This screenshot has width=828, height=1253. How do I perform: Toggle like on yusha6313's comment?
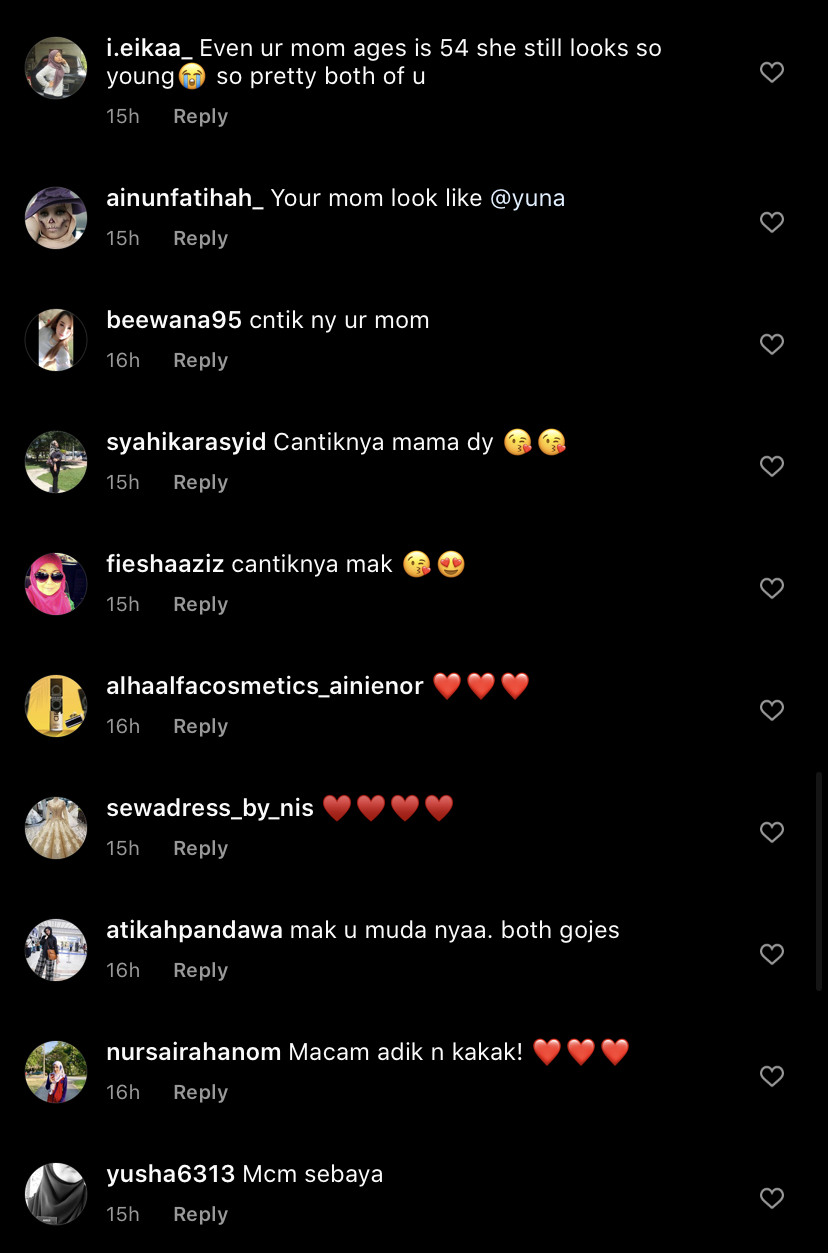[x=772, y=1198]
